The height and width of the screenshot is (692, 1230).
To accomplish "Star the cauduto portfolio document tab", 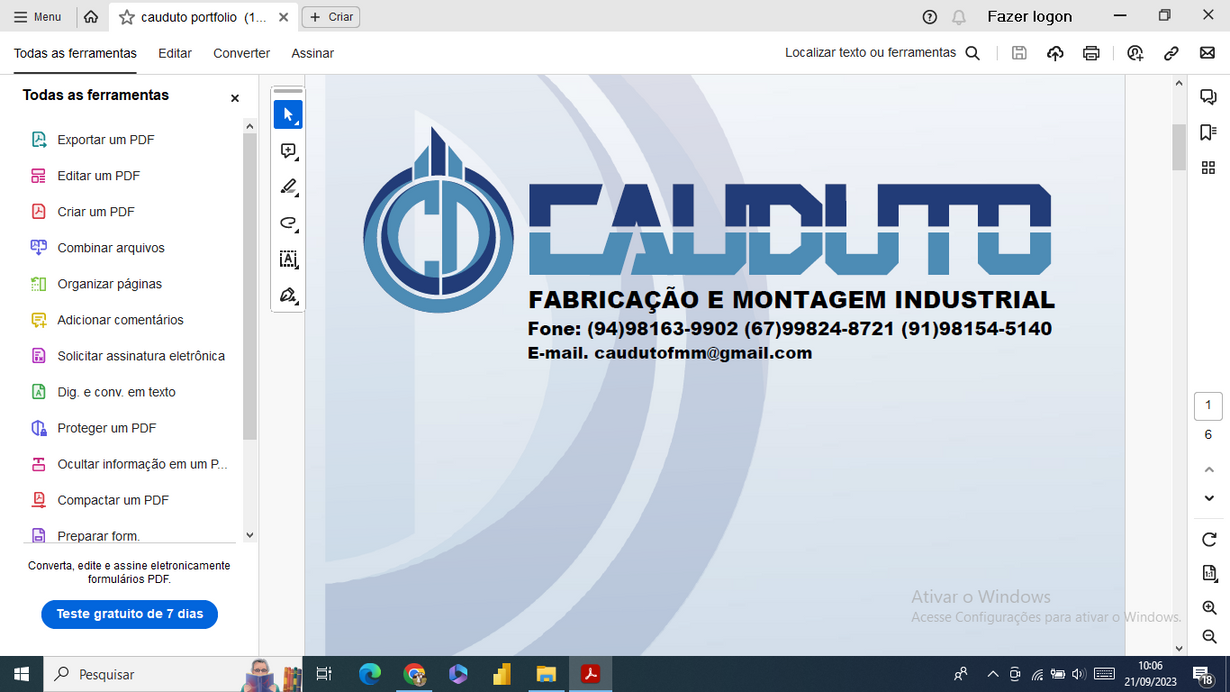I will (x=127, y=17).
